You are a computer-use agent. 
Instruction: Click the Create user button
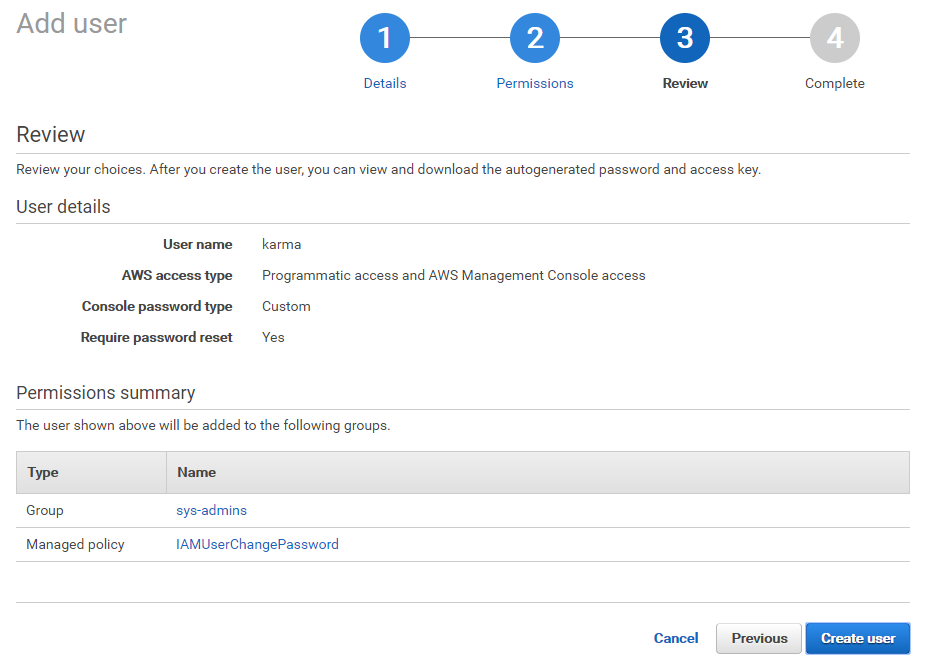tap(858, 638)
